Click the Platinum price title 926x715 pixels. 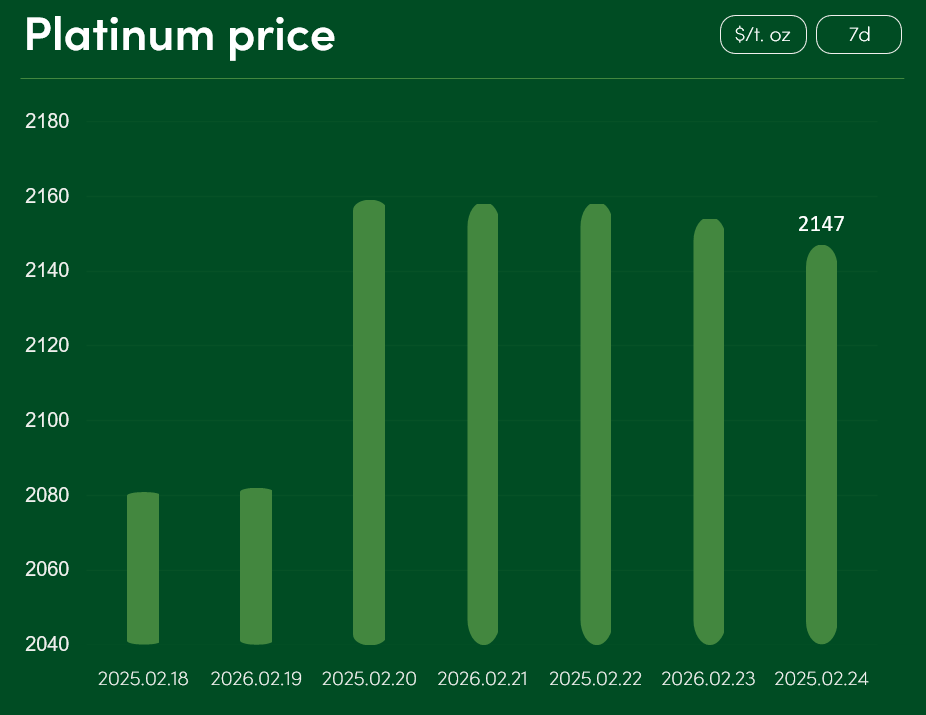180,35
